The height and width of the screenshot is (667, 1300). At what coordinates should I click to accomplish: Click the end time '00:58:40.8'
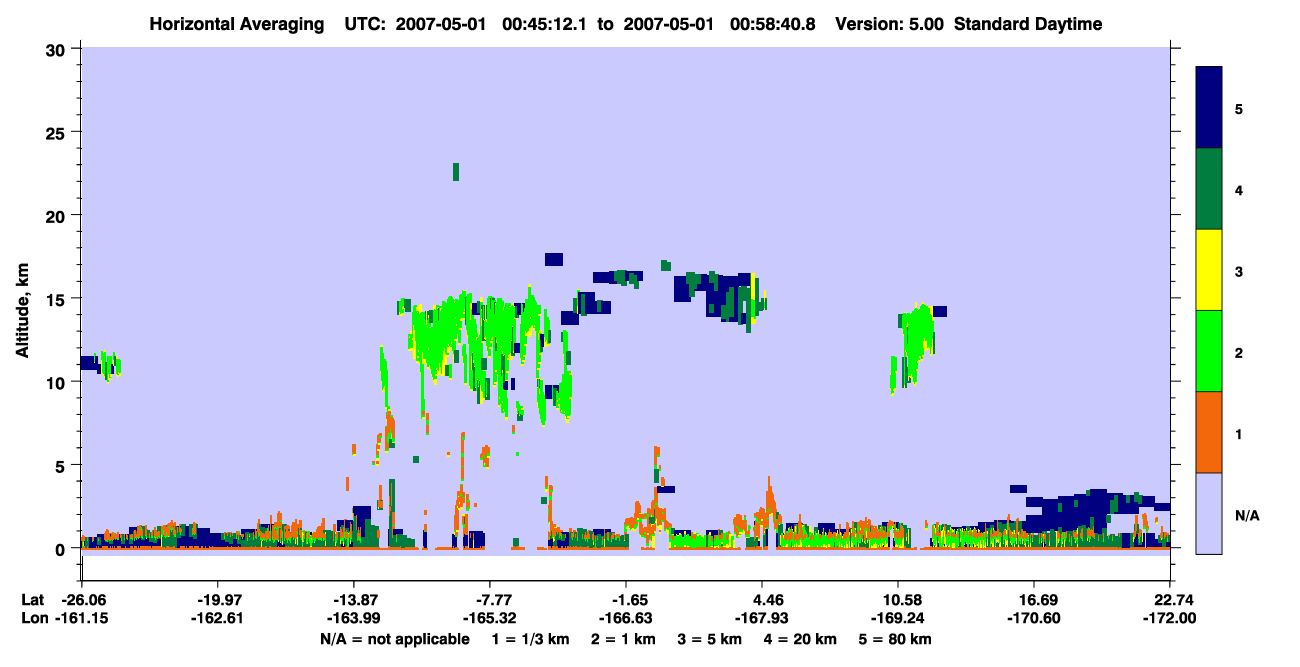(x=772, y=24)
